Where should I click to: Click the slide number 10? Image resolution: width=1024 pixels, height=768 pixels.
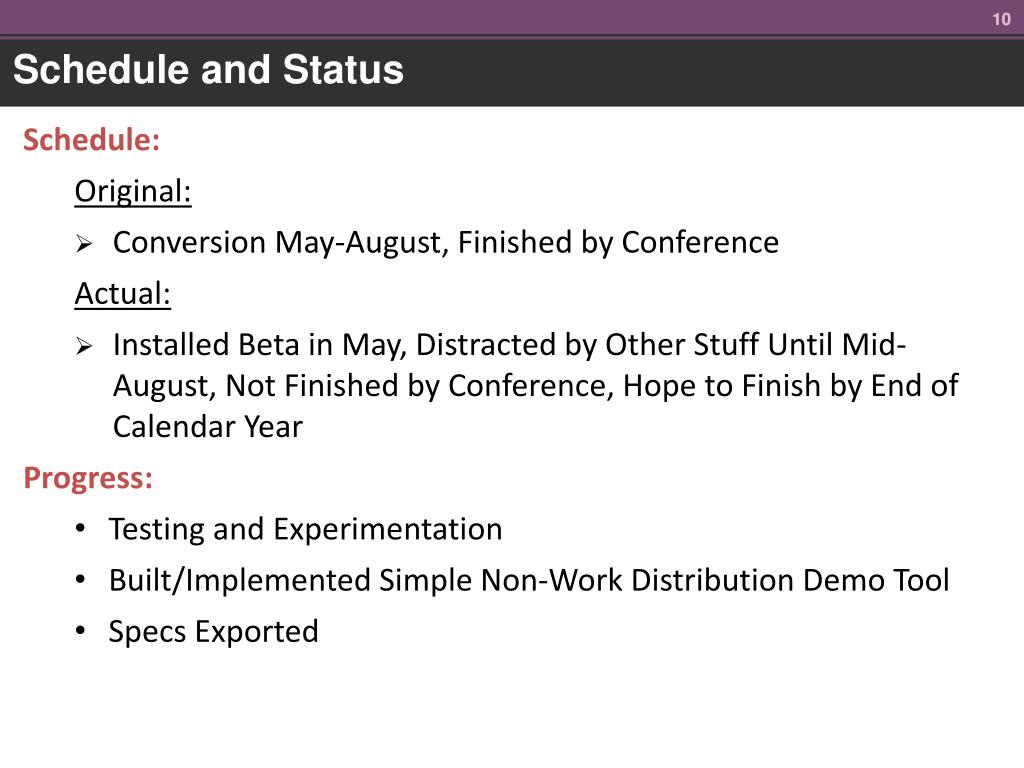coord(1001,20)
